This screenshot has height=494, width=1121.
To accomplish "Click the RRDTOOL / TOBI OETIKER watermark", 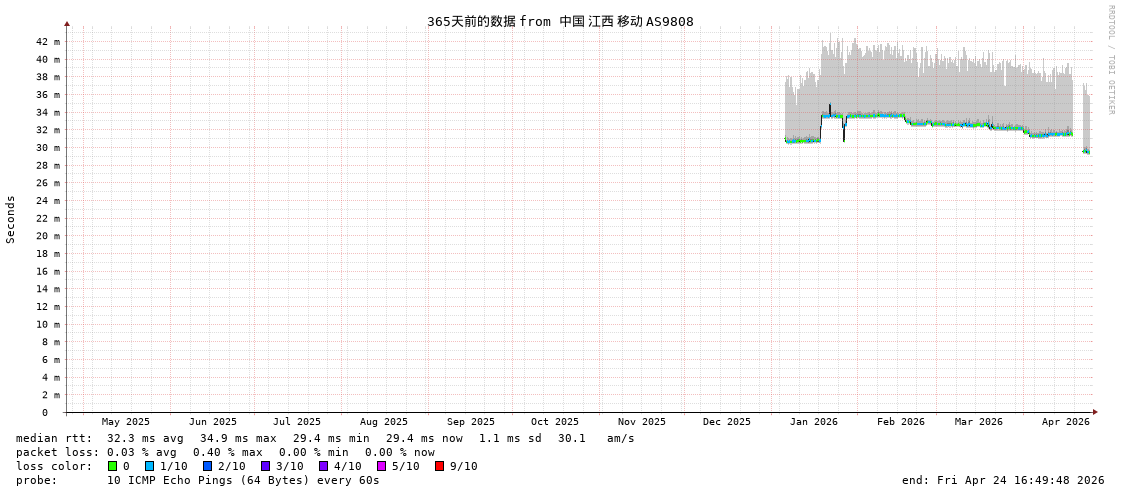I will click(x=1110, y=60).
